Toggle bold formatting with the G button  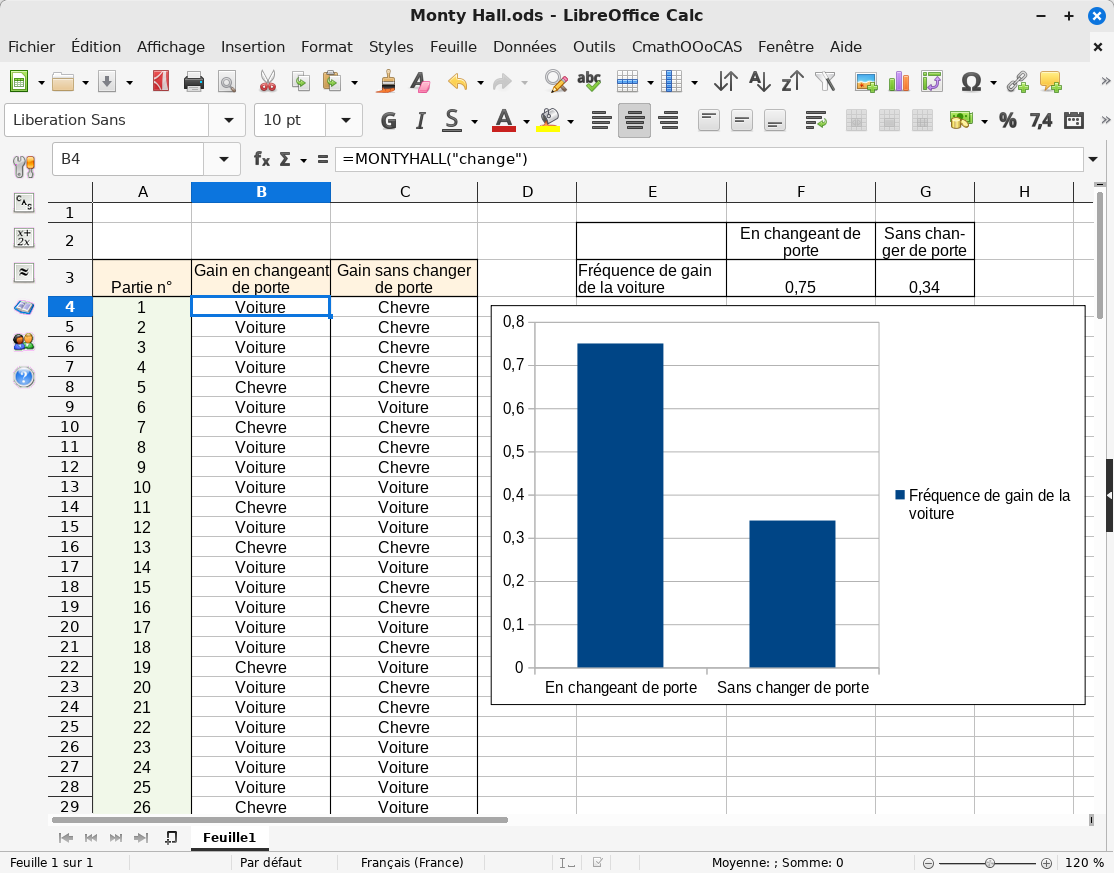point(389,121)
